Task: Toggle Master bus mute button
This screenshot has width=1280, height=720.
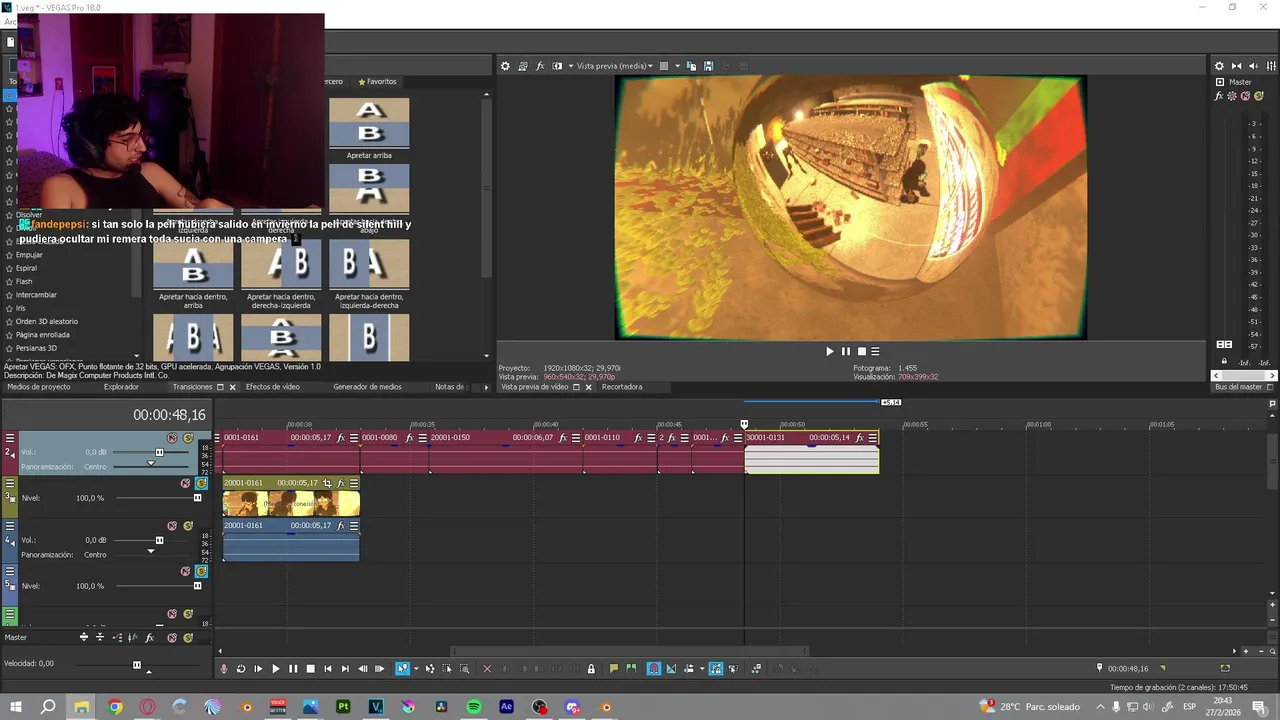Action: coord(1245,96)
